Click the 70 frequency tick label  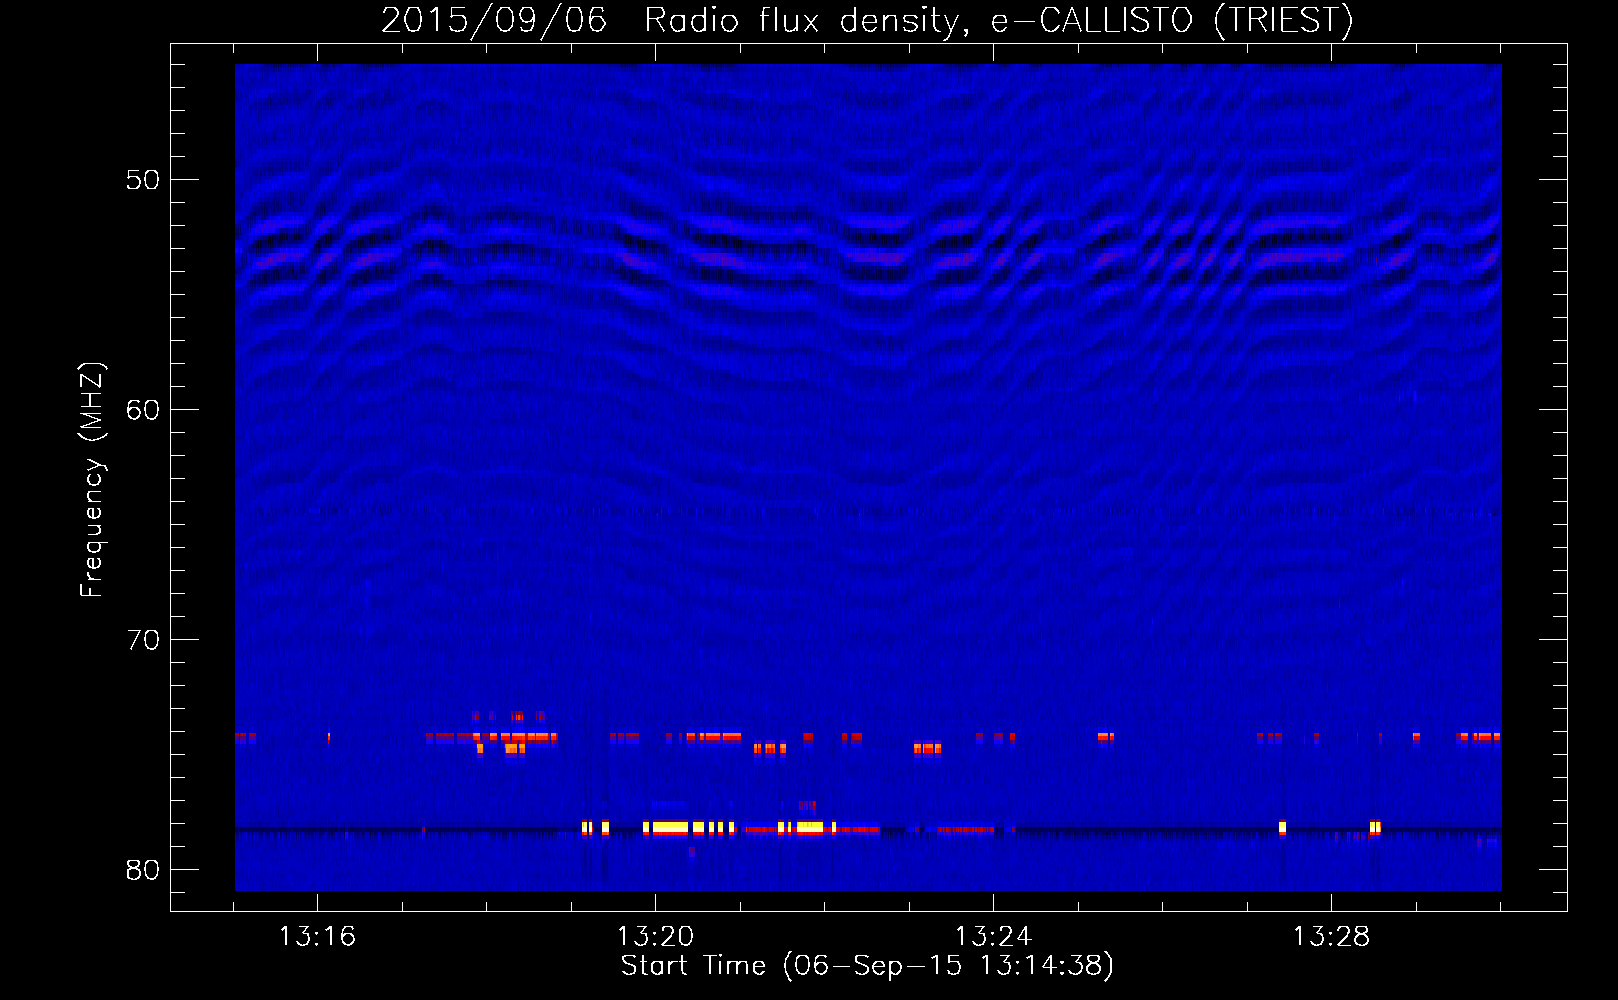point(143,640)
